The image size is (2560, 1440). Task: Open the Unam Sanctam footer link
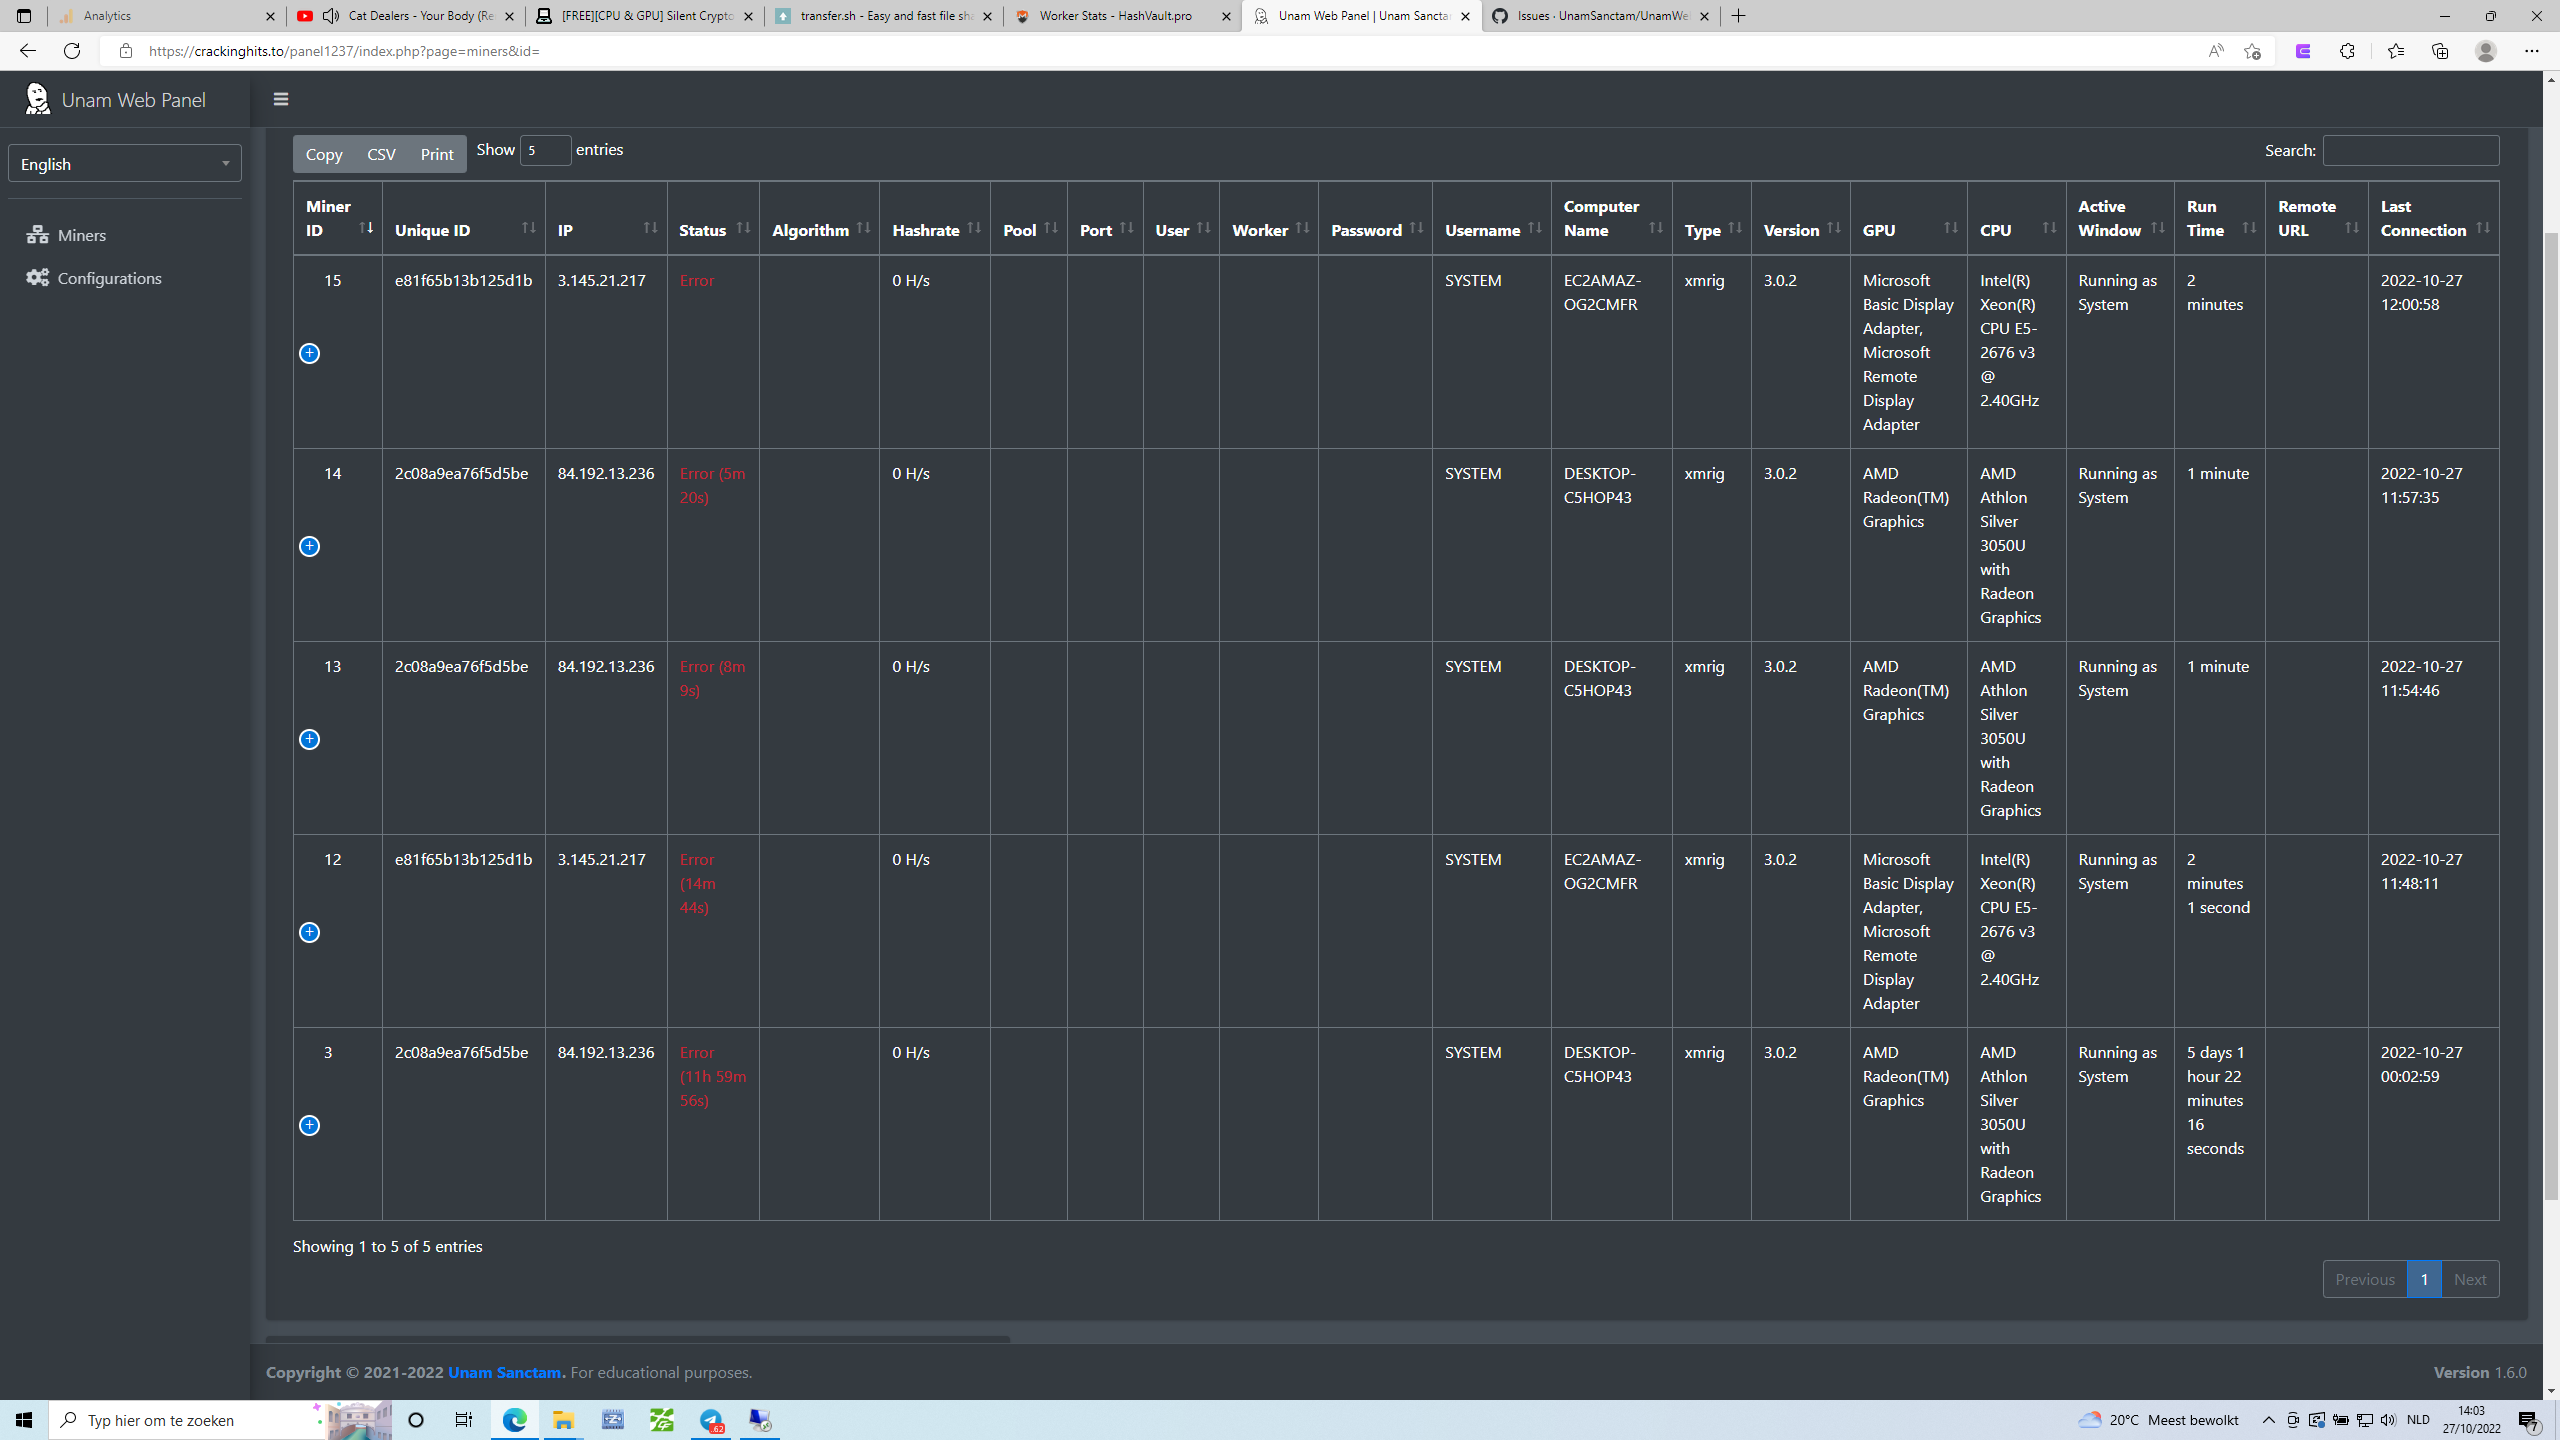point(504,1372)
